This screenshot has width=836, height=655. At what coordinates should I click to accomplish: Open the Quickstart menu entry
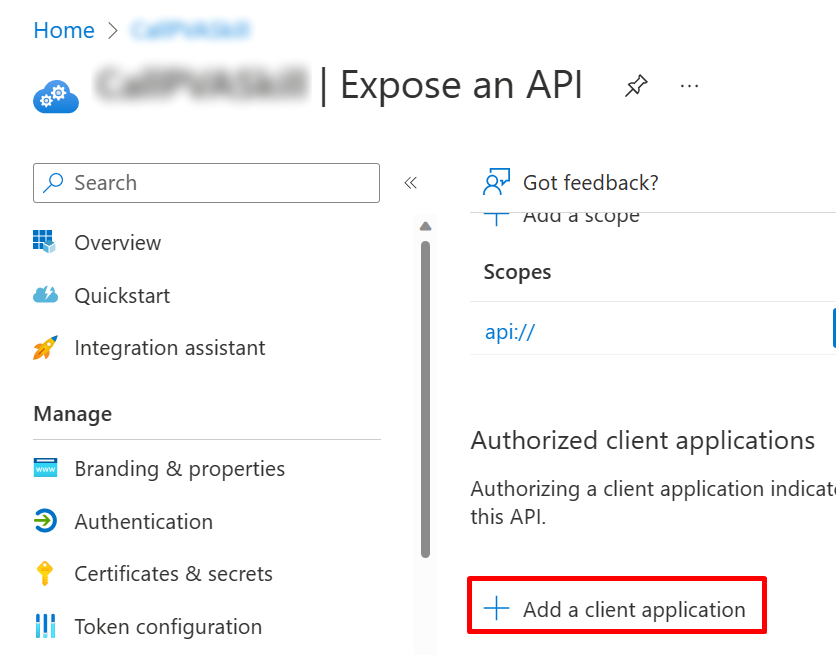click(122, 295)
